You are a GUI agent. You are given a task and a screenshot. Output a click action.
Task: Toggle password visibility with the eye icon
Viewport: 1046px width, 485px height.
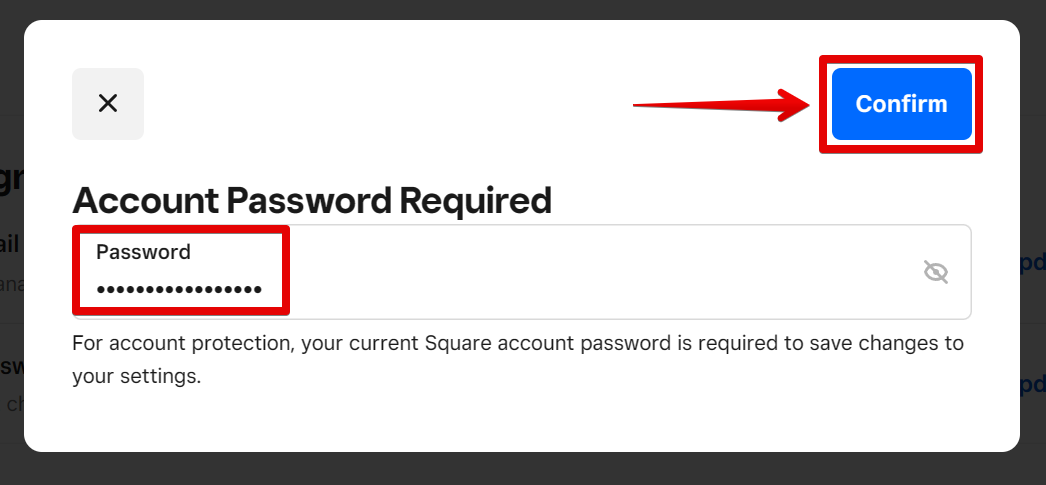[936, 272]
